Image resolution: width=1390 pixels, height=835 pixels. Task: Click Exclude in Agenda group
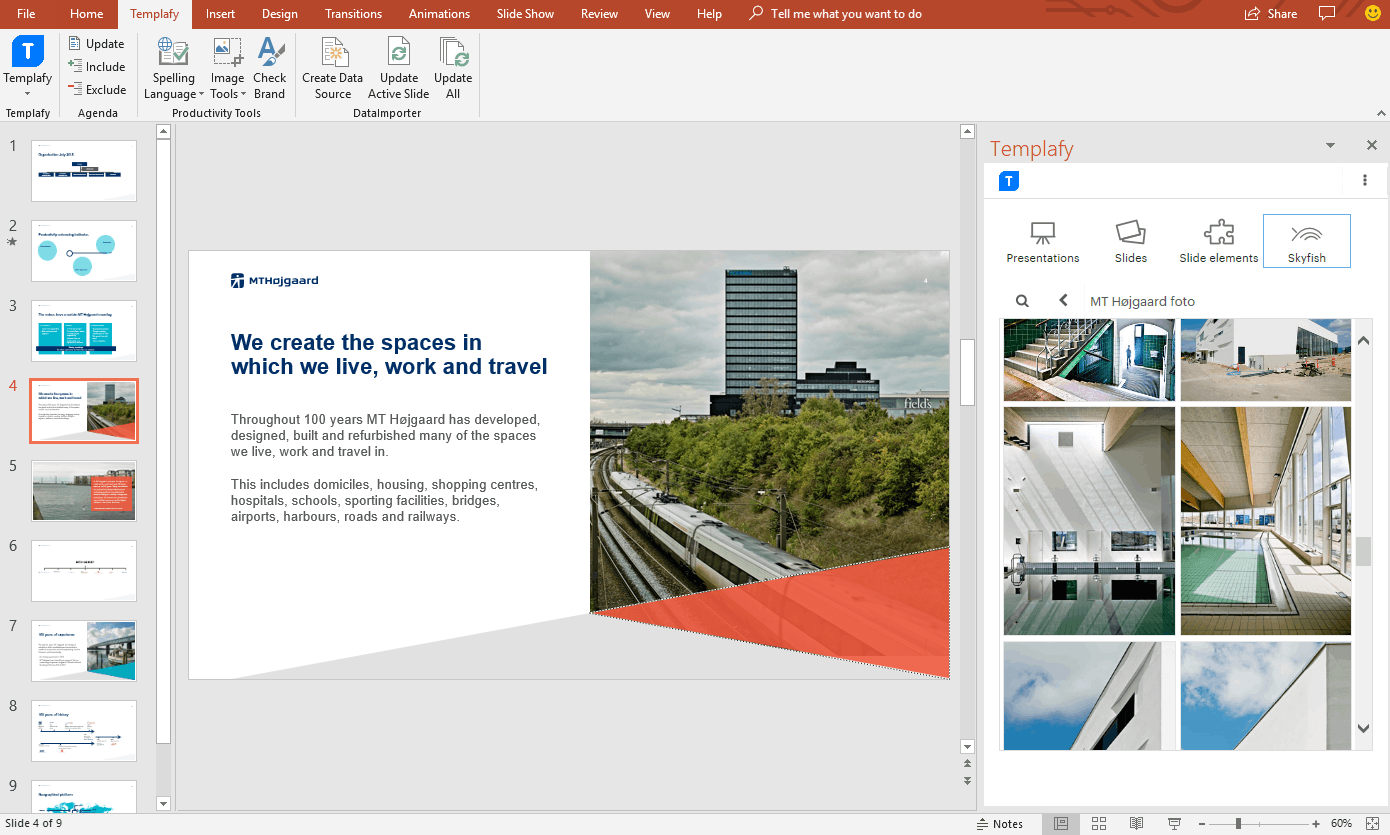(x=96, y=90)
